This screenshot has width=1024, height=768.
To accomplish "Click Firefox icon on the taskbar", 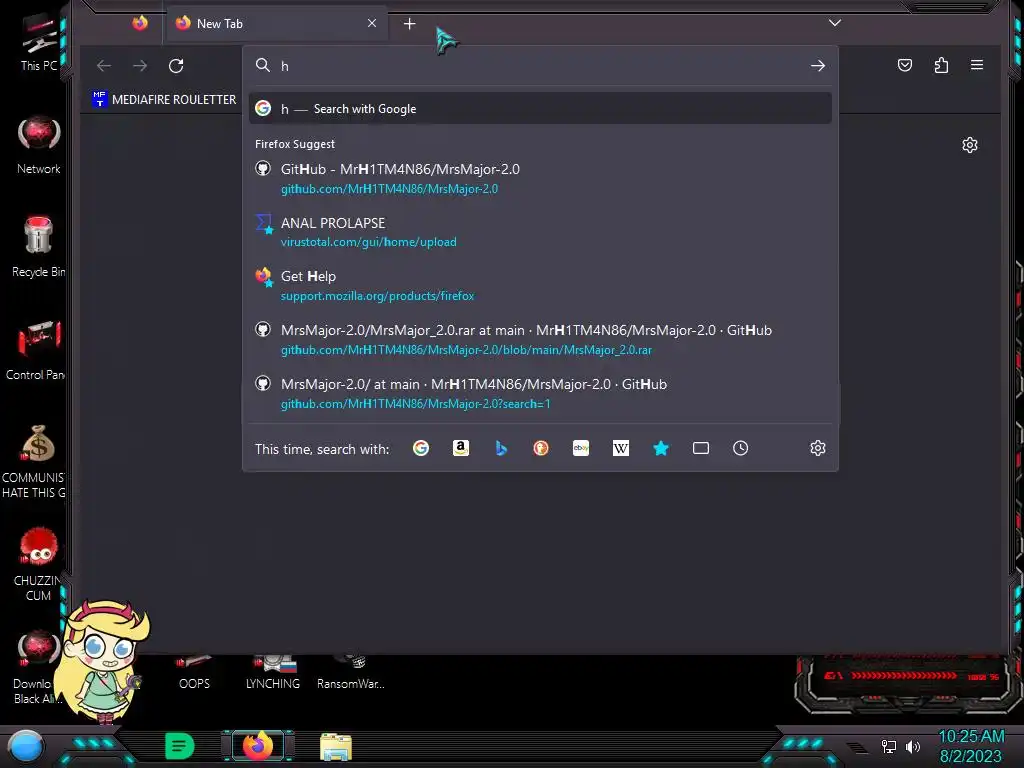I will click(257, 746).
